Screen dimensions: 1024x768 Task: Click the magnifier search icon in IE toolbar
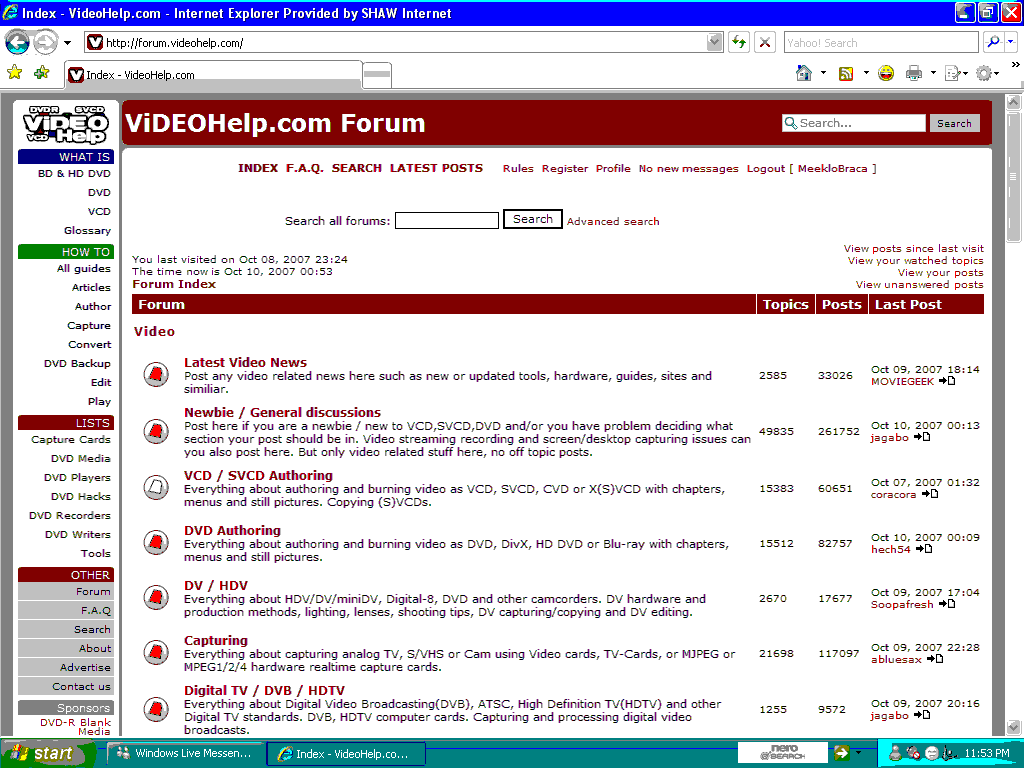[x=993, y=42]
